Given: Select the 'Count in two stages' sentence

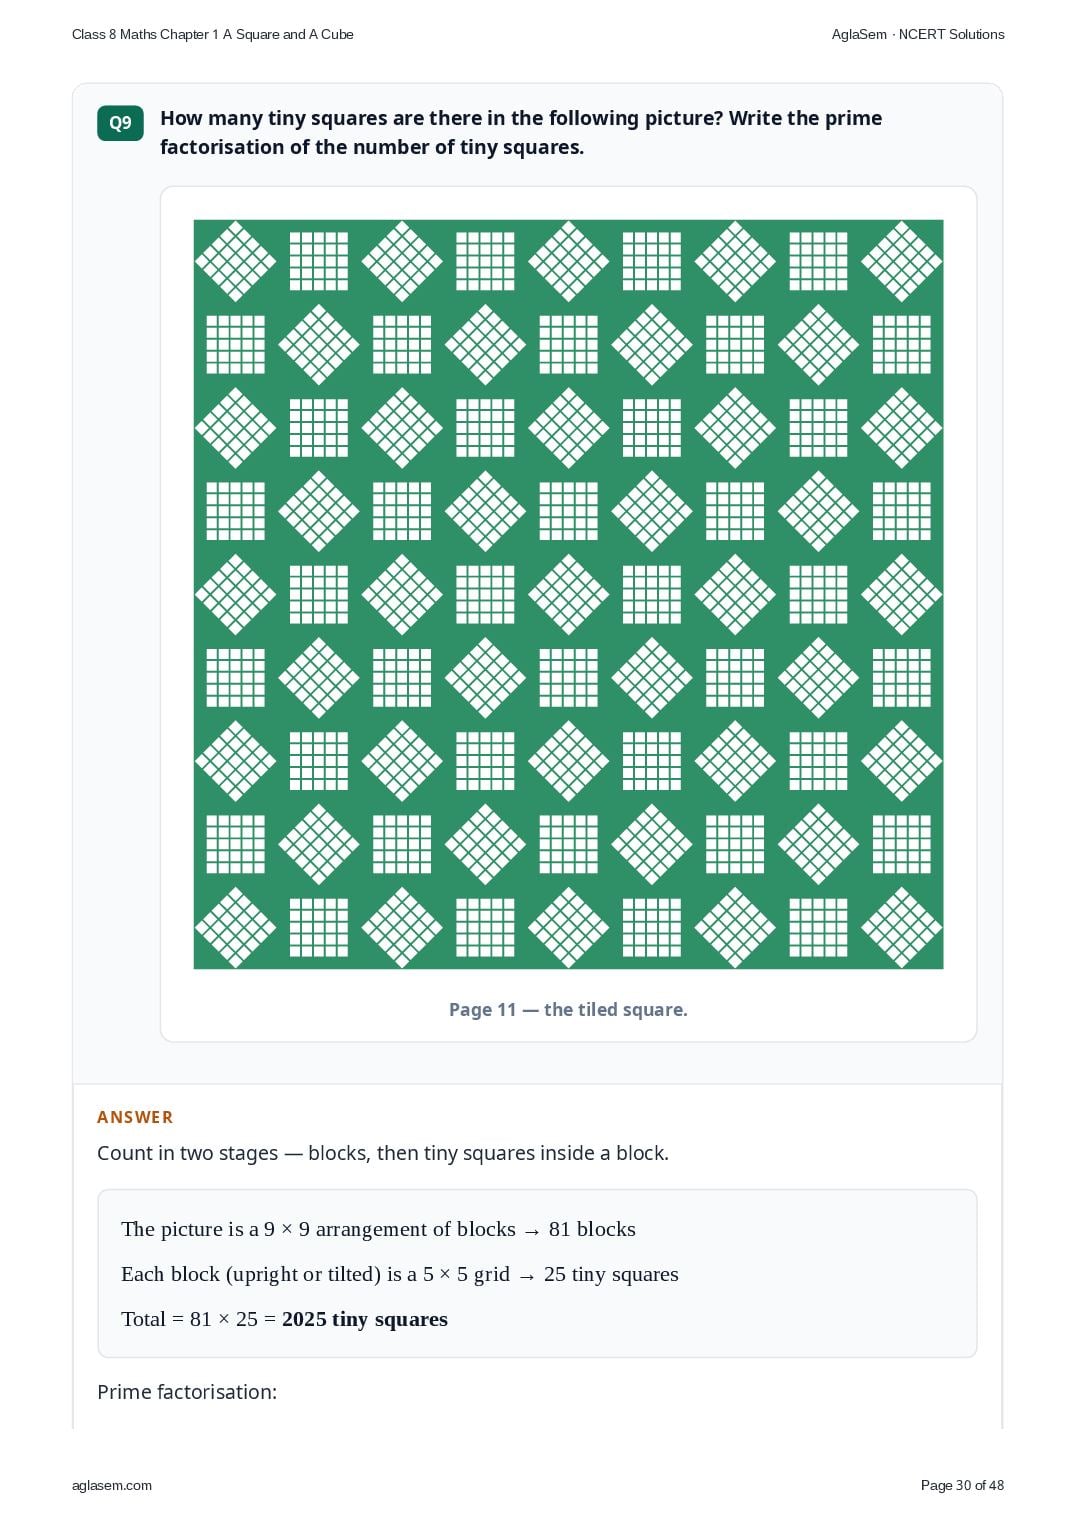Looking at the screenshot, I should pyautogui.click(x=383, y=1153).
